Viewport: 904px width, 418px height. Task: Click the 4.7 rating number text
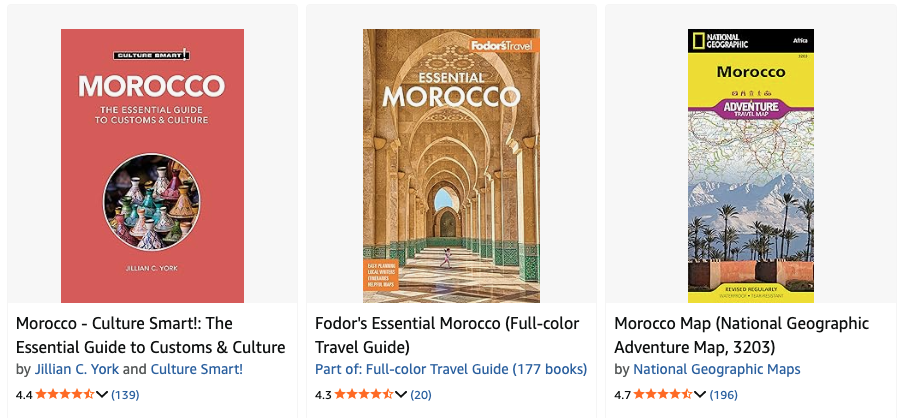(623, 394)
